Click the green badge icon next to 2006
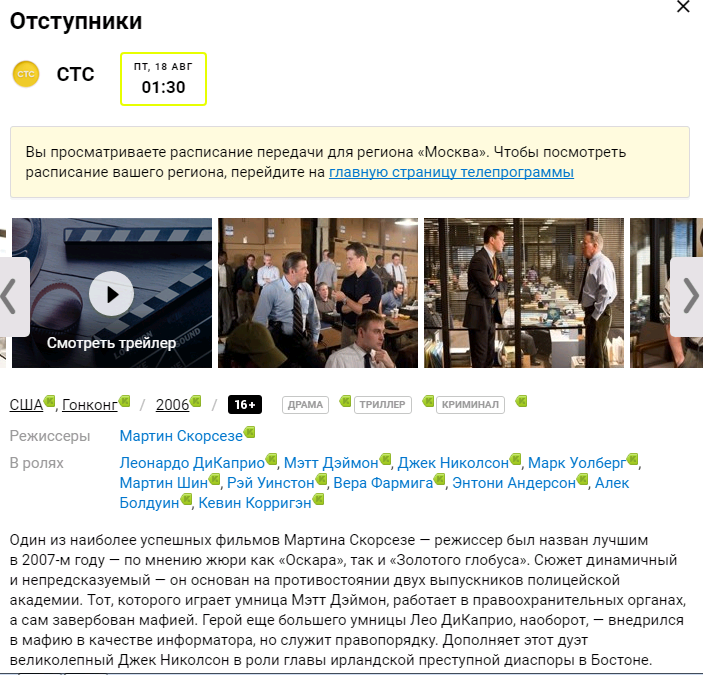 coord(195,400)
